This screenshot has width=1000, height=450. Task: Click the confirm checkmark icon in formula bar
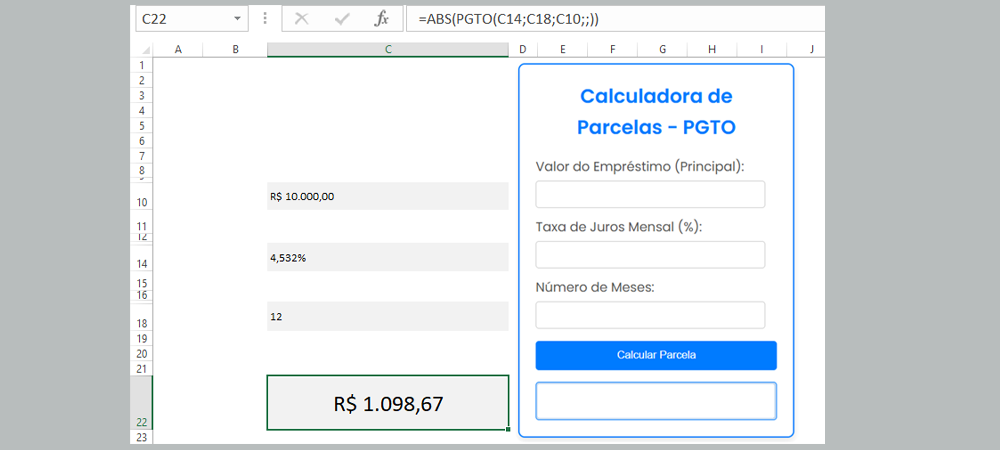click(342, 19)
